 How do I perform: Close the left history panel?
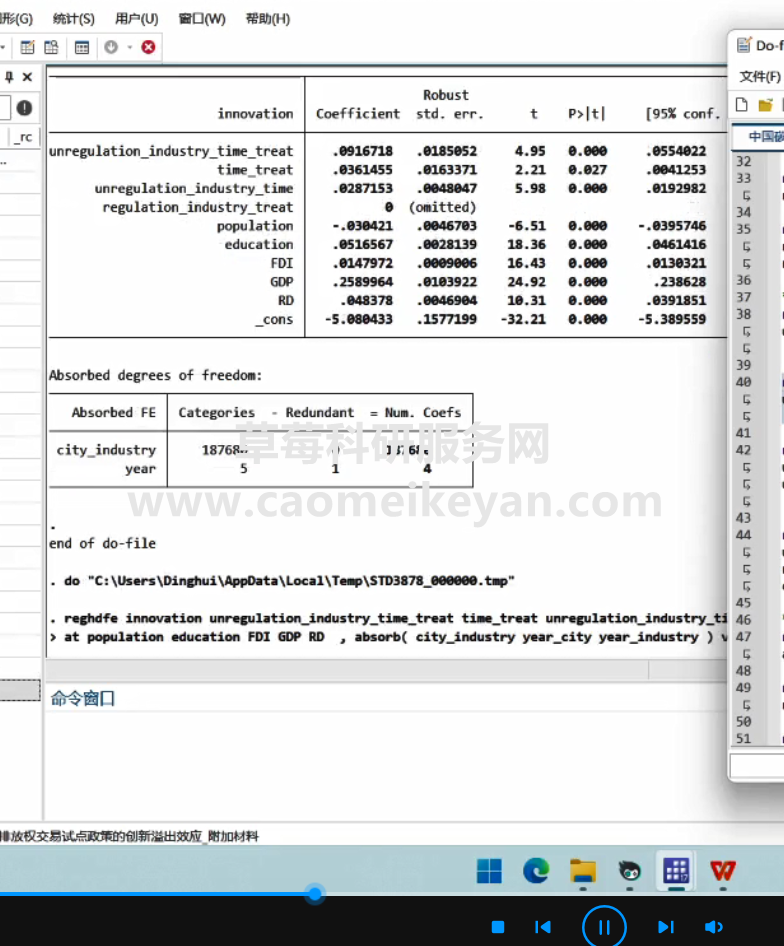(27, 77)
